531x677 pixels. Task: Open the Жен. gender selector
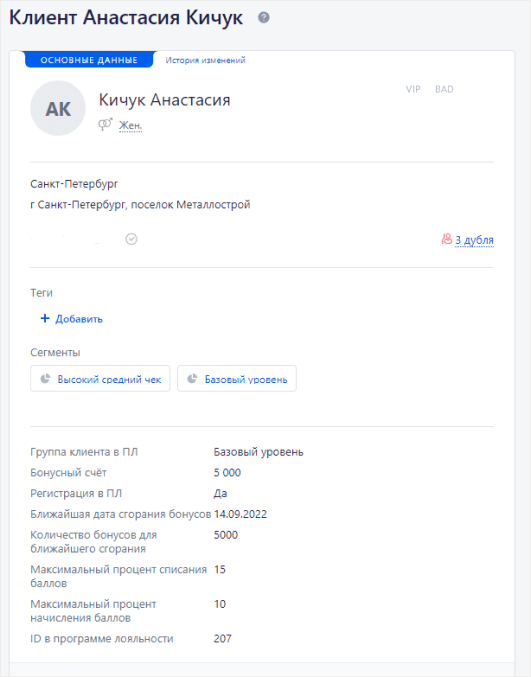[x=130, y=125]
